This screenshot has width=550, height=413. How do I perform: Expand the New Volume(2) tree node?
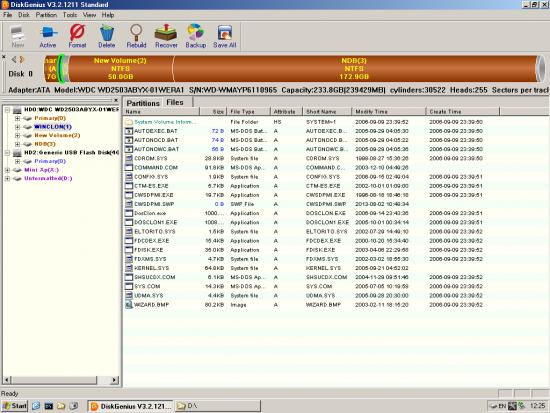[x=17, y=135]
